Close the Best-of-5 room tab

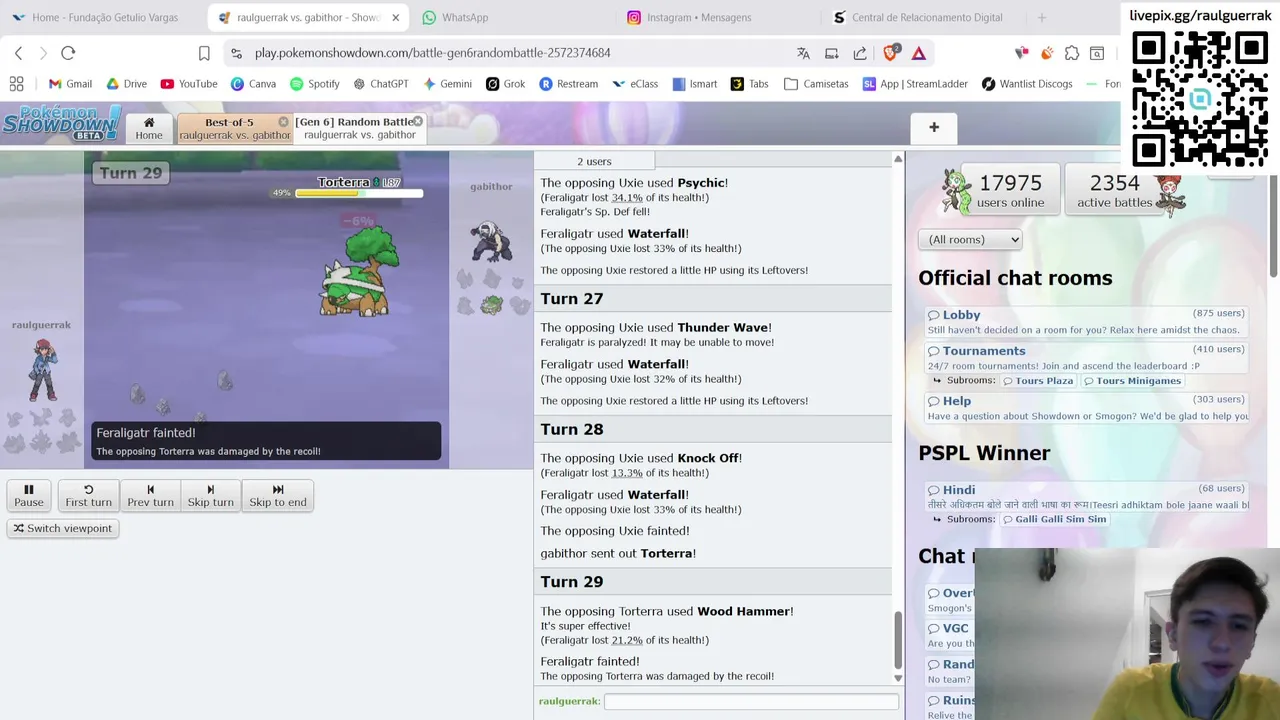[283, 122]
